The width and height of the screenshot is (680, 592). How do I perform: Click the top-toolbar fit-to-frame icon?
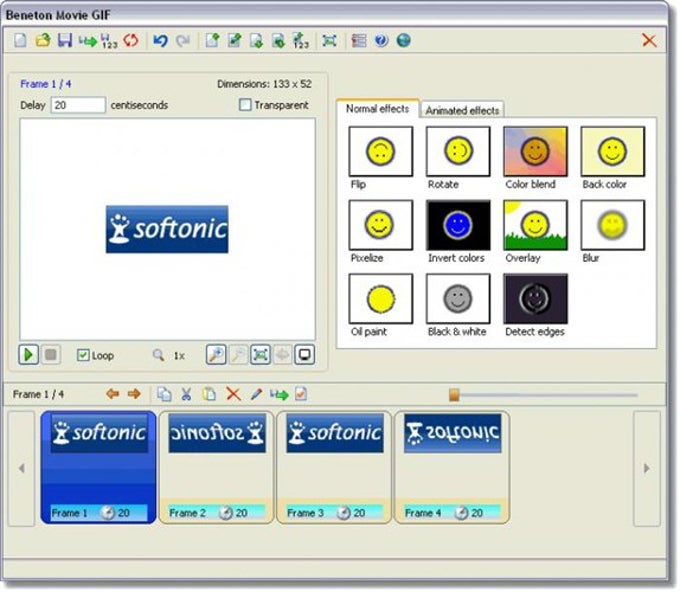coord(330,40)
